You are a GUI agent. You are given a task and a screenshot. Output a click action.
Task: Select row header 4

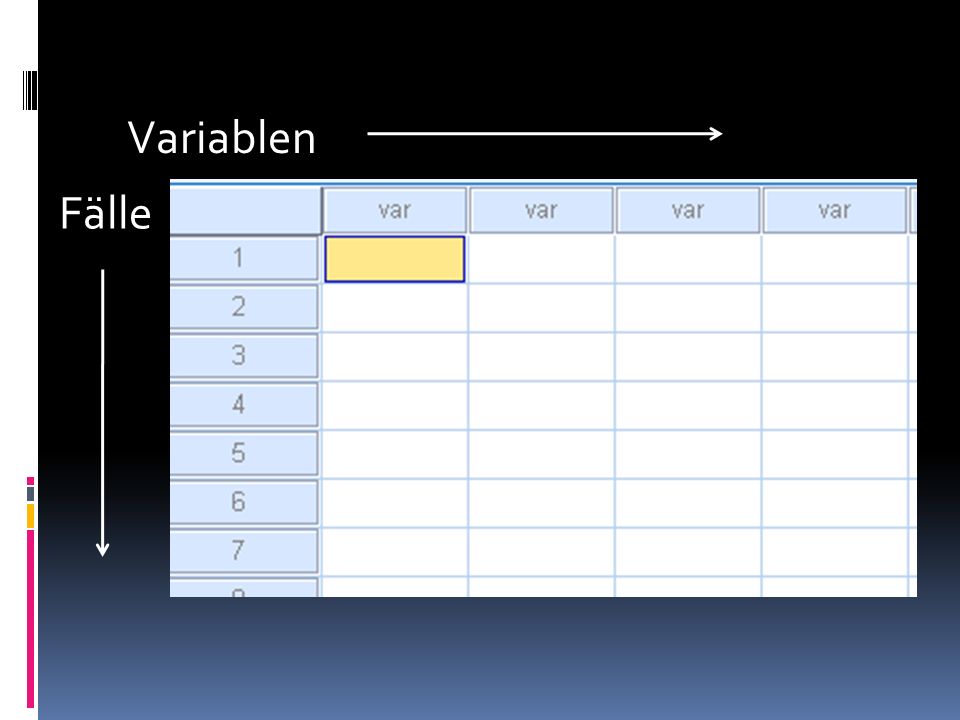[244, 405]
